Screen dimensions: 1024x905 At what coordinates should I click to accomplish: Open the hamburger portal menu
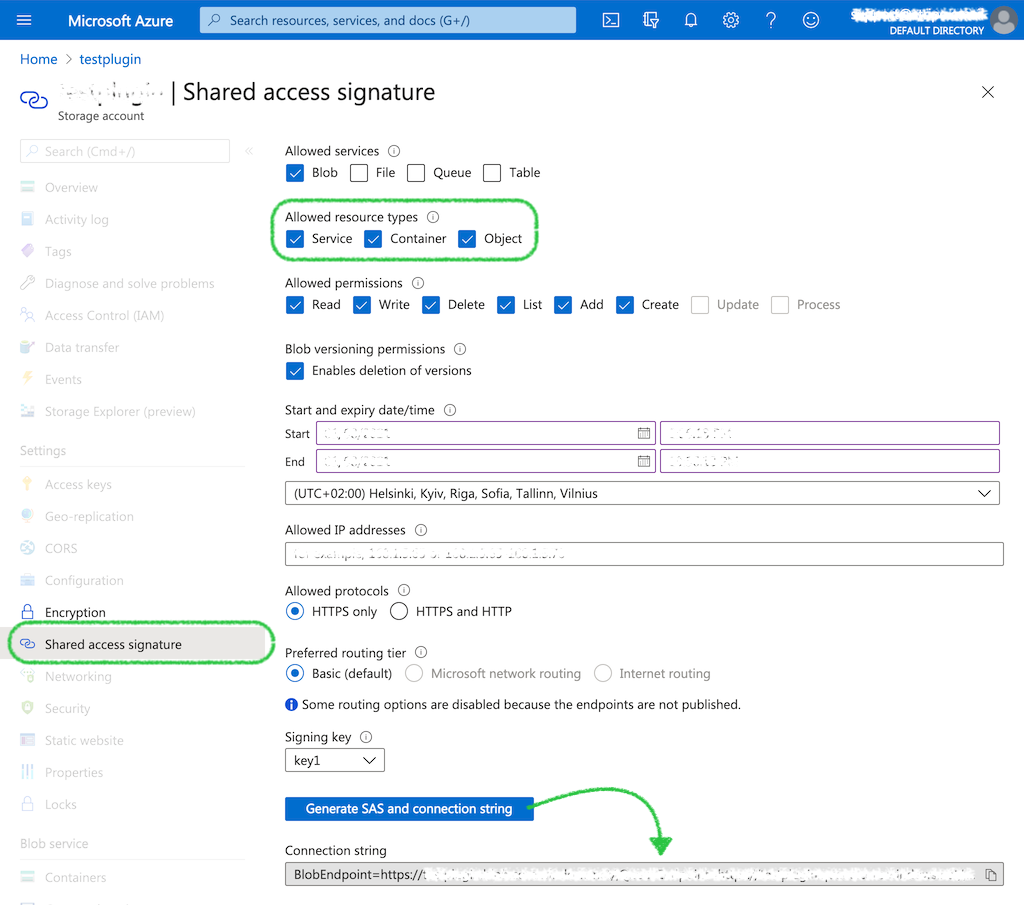pyautogui.click(x=25, y=20)
